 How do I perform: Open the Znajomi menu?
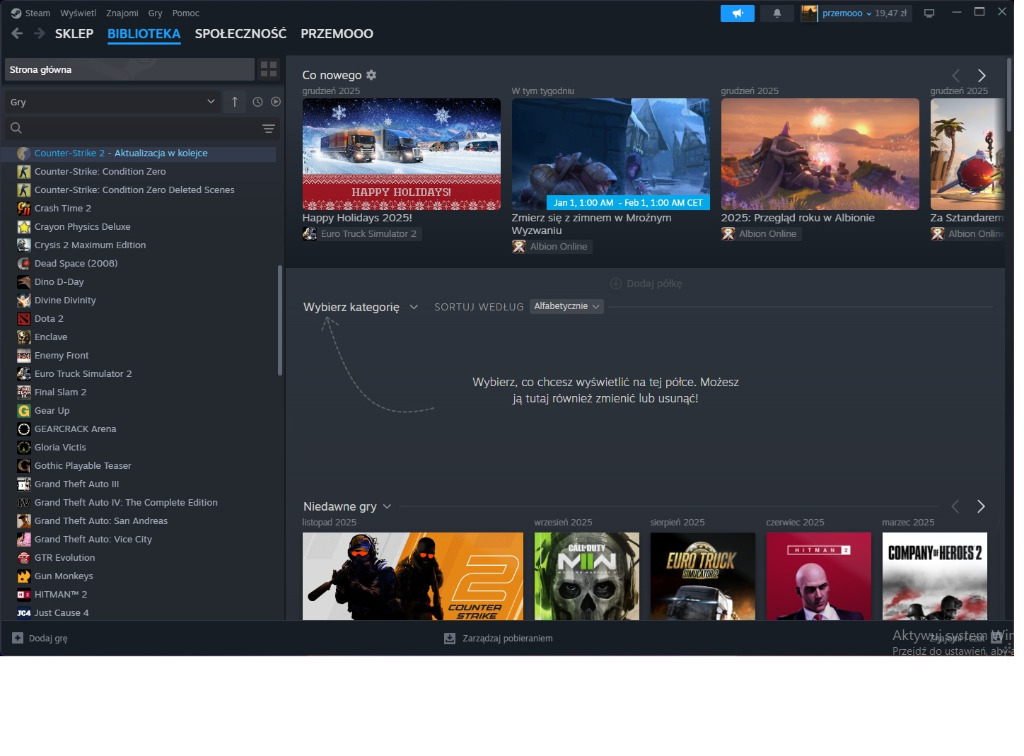tap(122, 13)
